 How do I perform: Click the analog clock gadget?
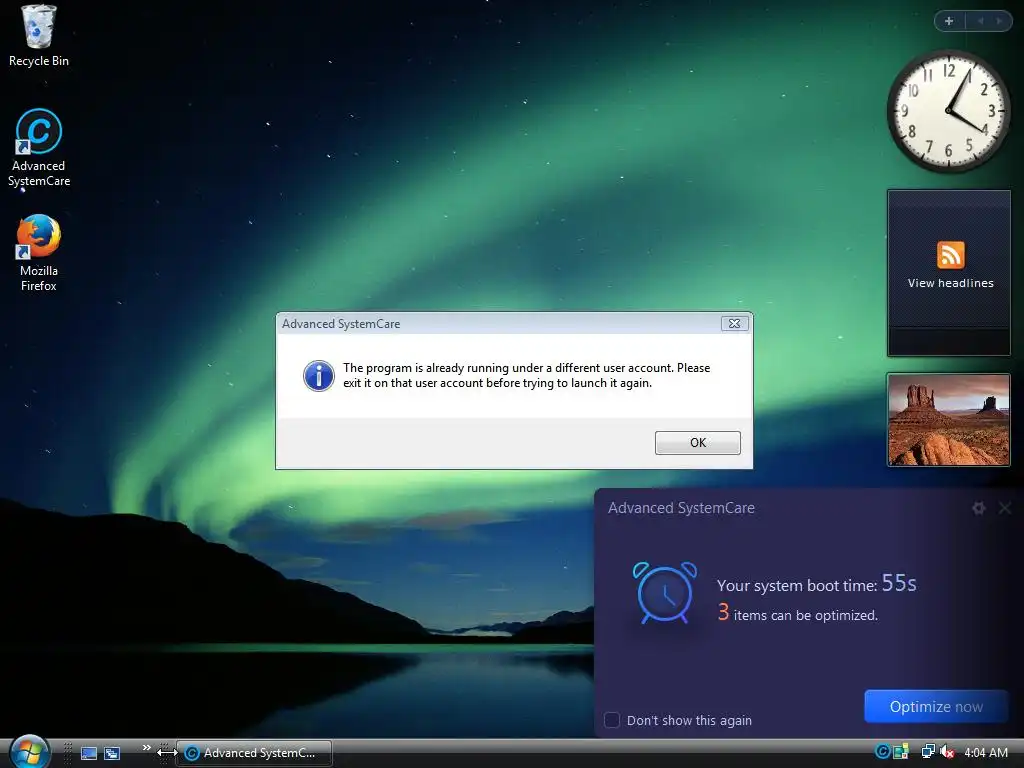tap(948, 111)
